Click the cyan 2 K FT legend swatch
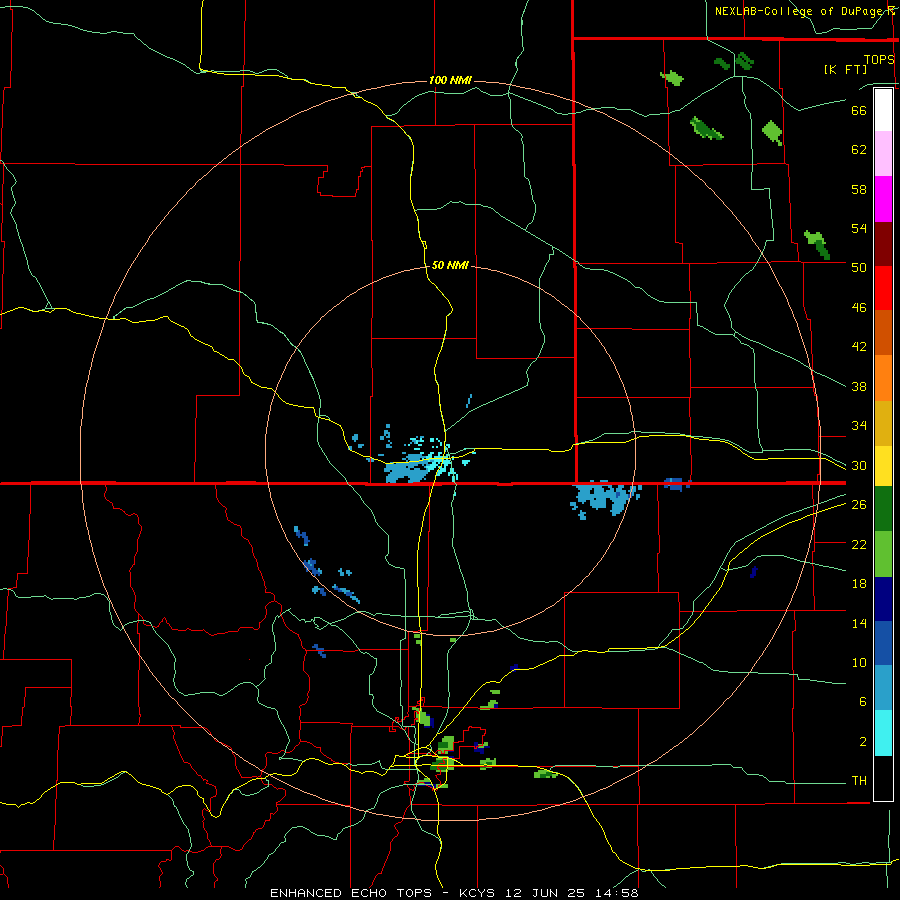This screenshot has width=900, height=900. point(883,733)
